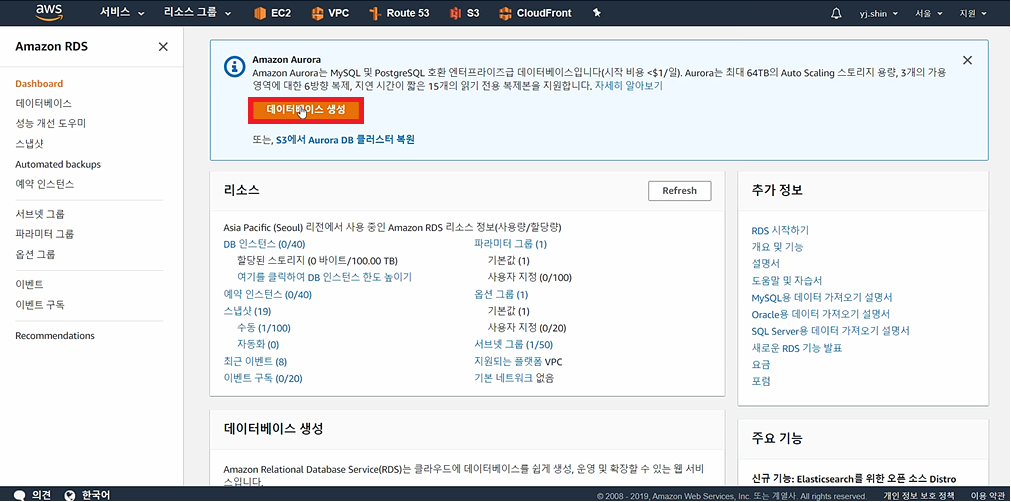Open the 지원 support dropdown
The height and width of the screenshot is (502, 1011).
974,14
